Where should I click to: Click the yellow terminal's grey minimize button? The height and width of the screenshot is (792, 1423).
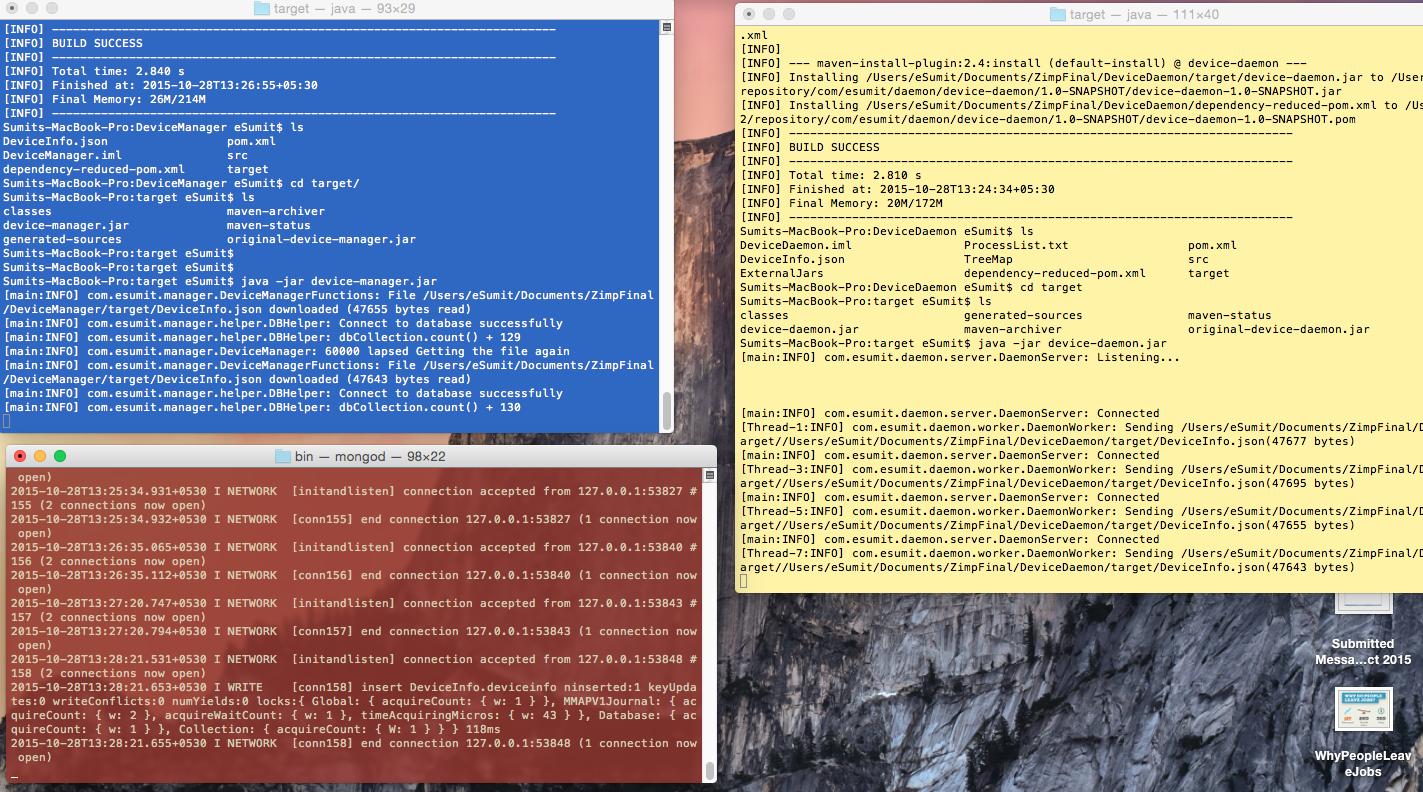[x=769, y=14]
